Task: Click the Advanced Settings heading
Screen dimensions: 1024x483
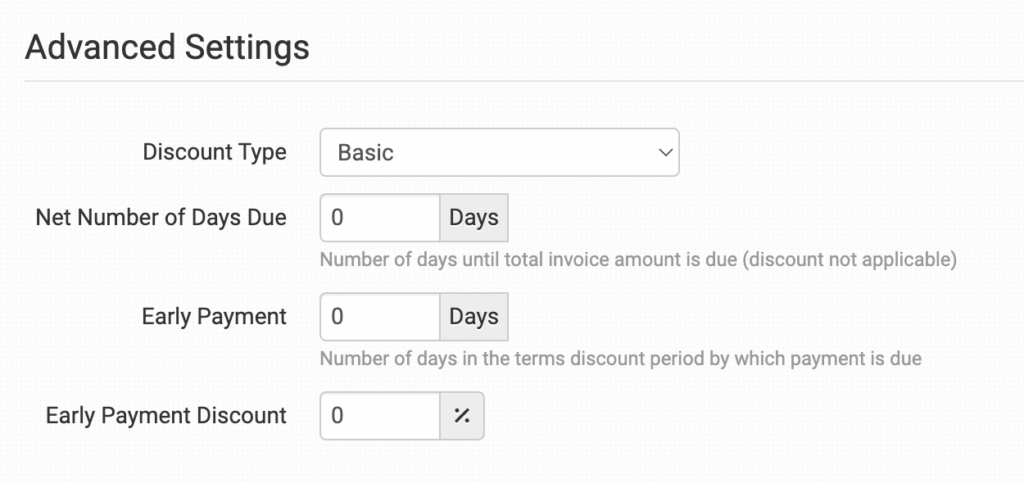Action: [167, 47]
